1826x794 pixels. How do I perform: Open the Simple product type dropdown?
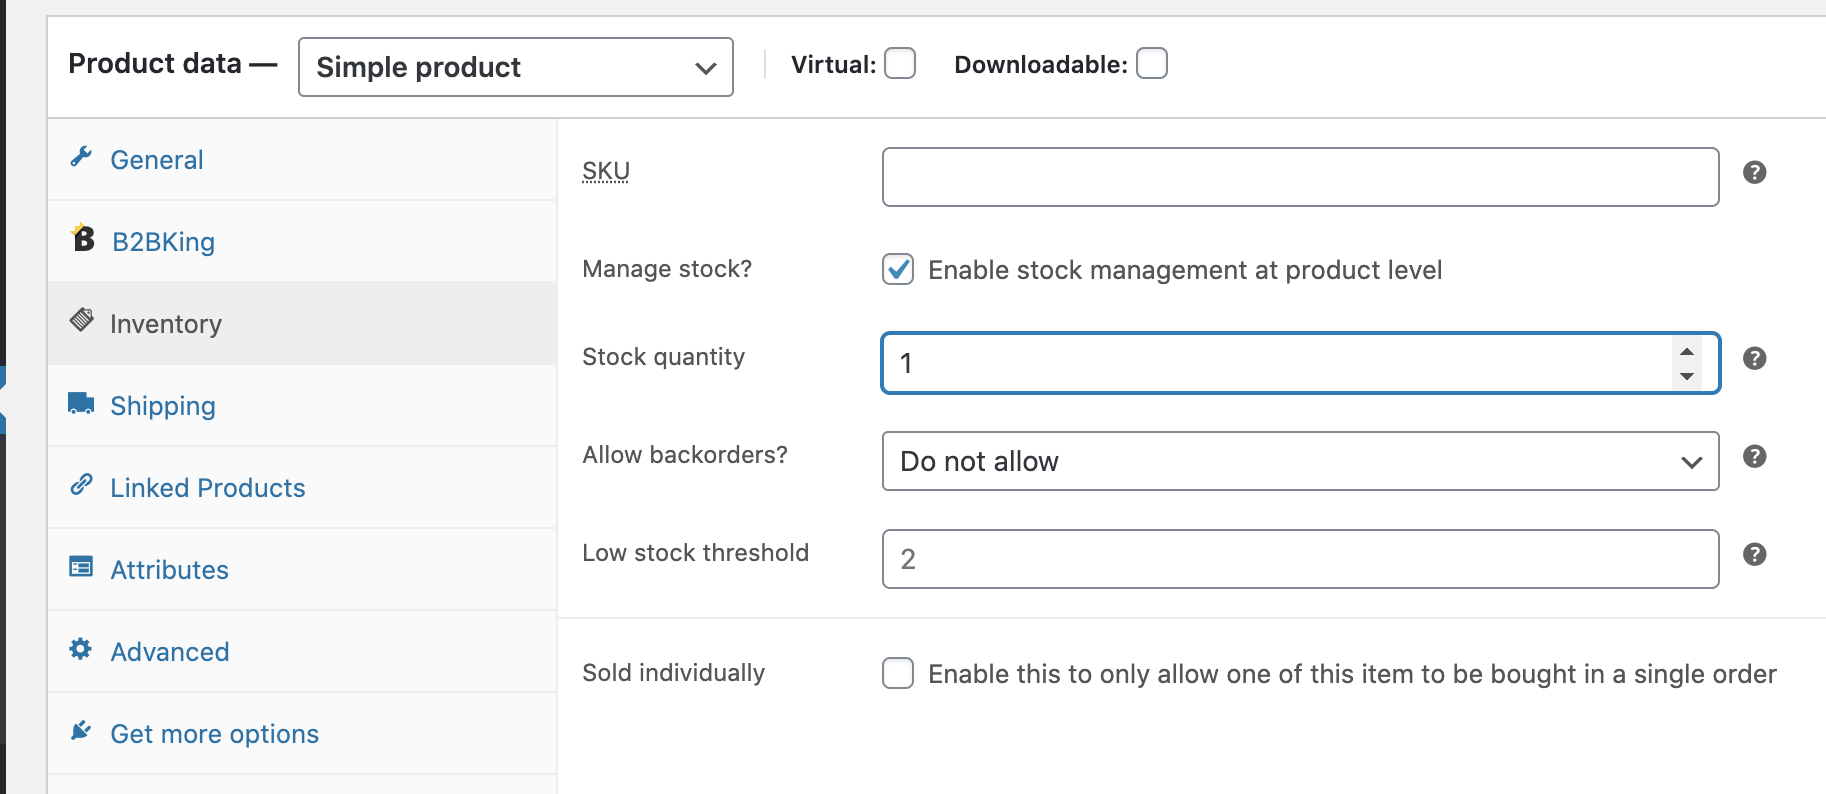click(516, 67)
